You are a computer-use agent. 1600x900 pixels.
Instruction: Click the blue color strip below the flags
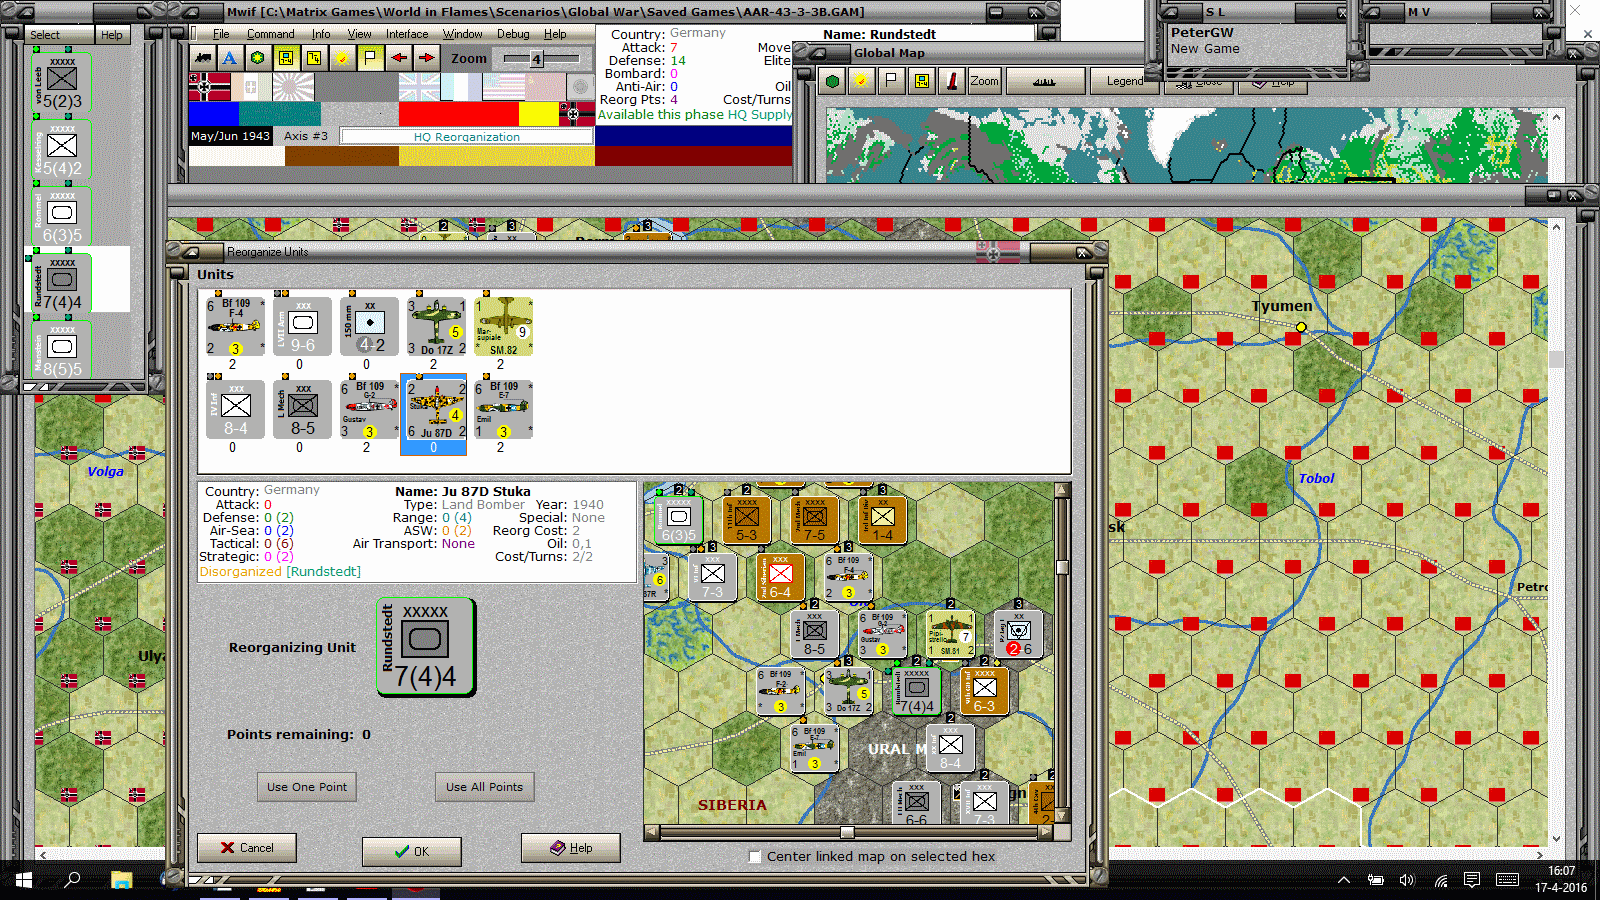tap(214, 114)
